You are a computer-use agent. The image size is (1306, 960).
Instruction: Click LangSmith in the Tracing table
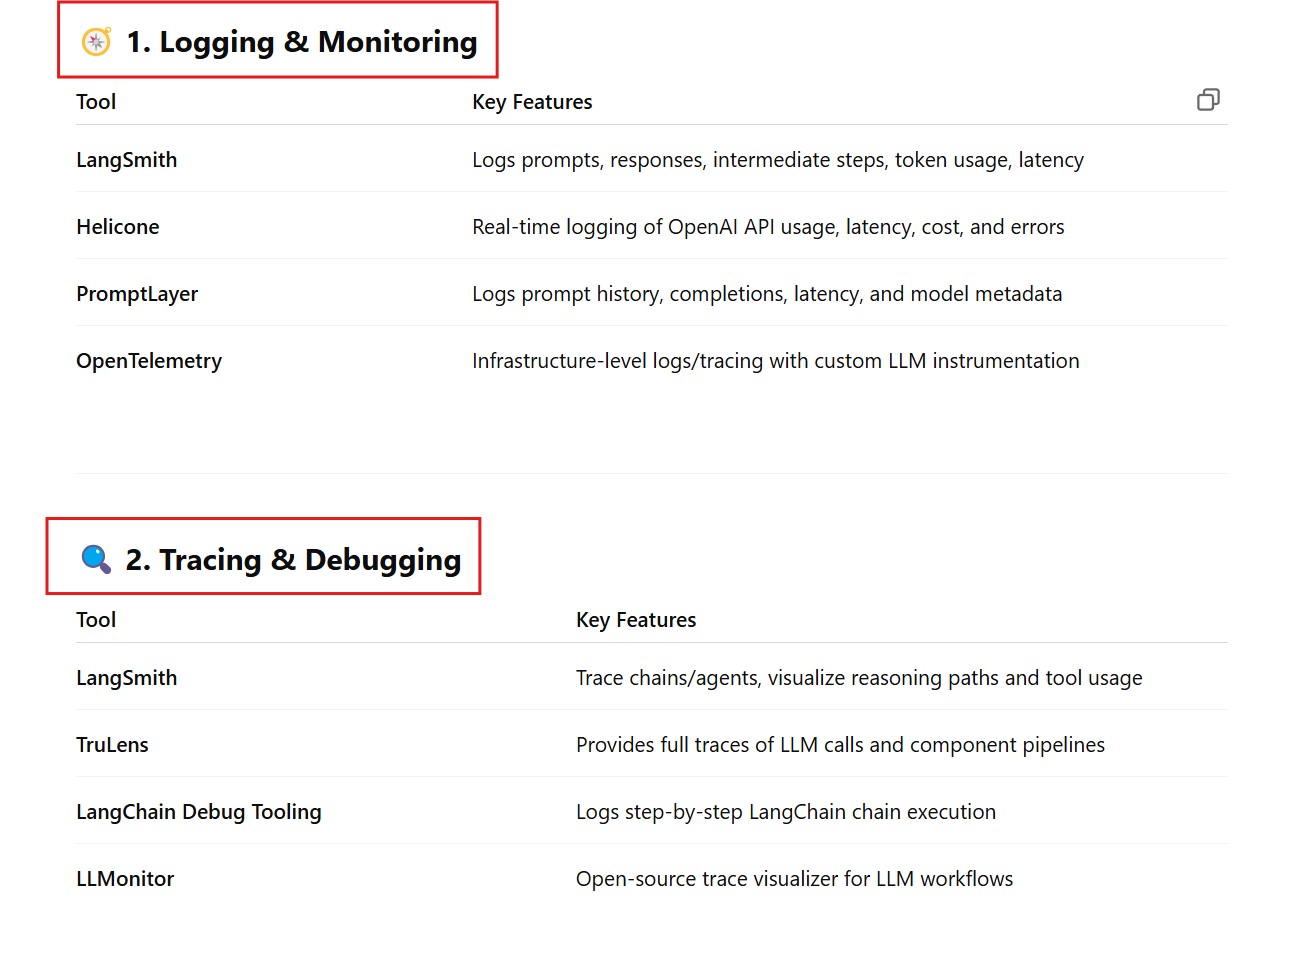127,678
